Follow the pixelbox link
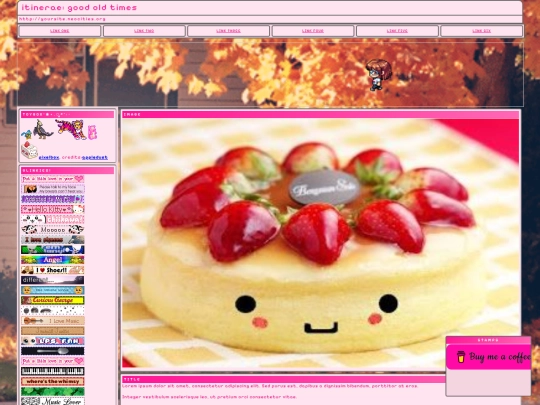540x405 pixels. coord(49,157)
